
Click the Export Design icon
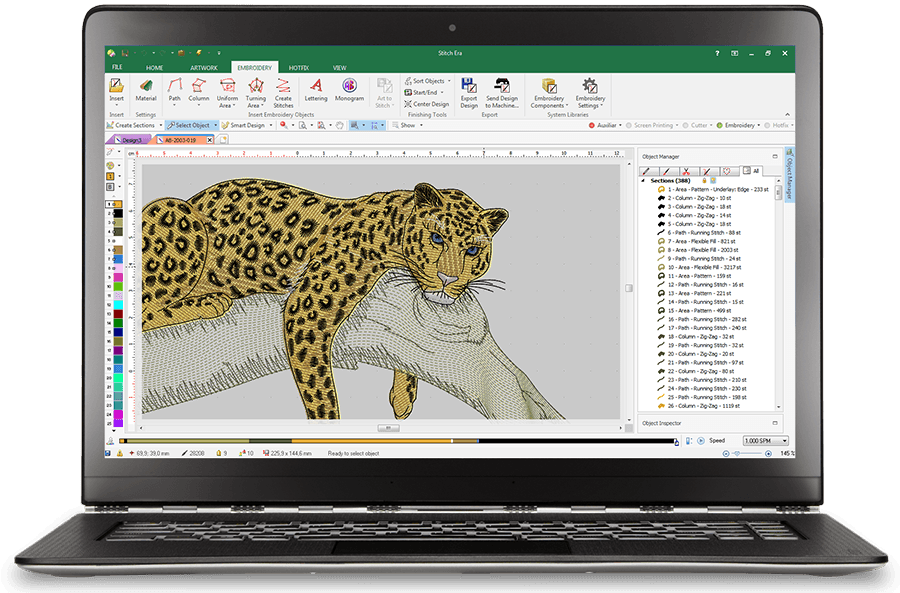coord(469,91)
